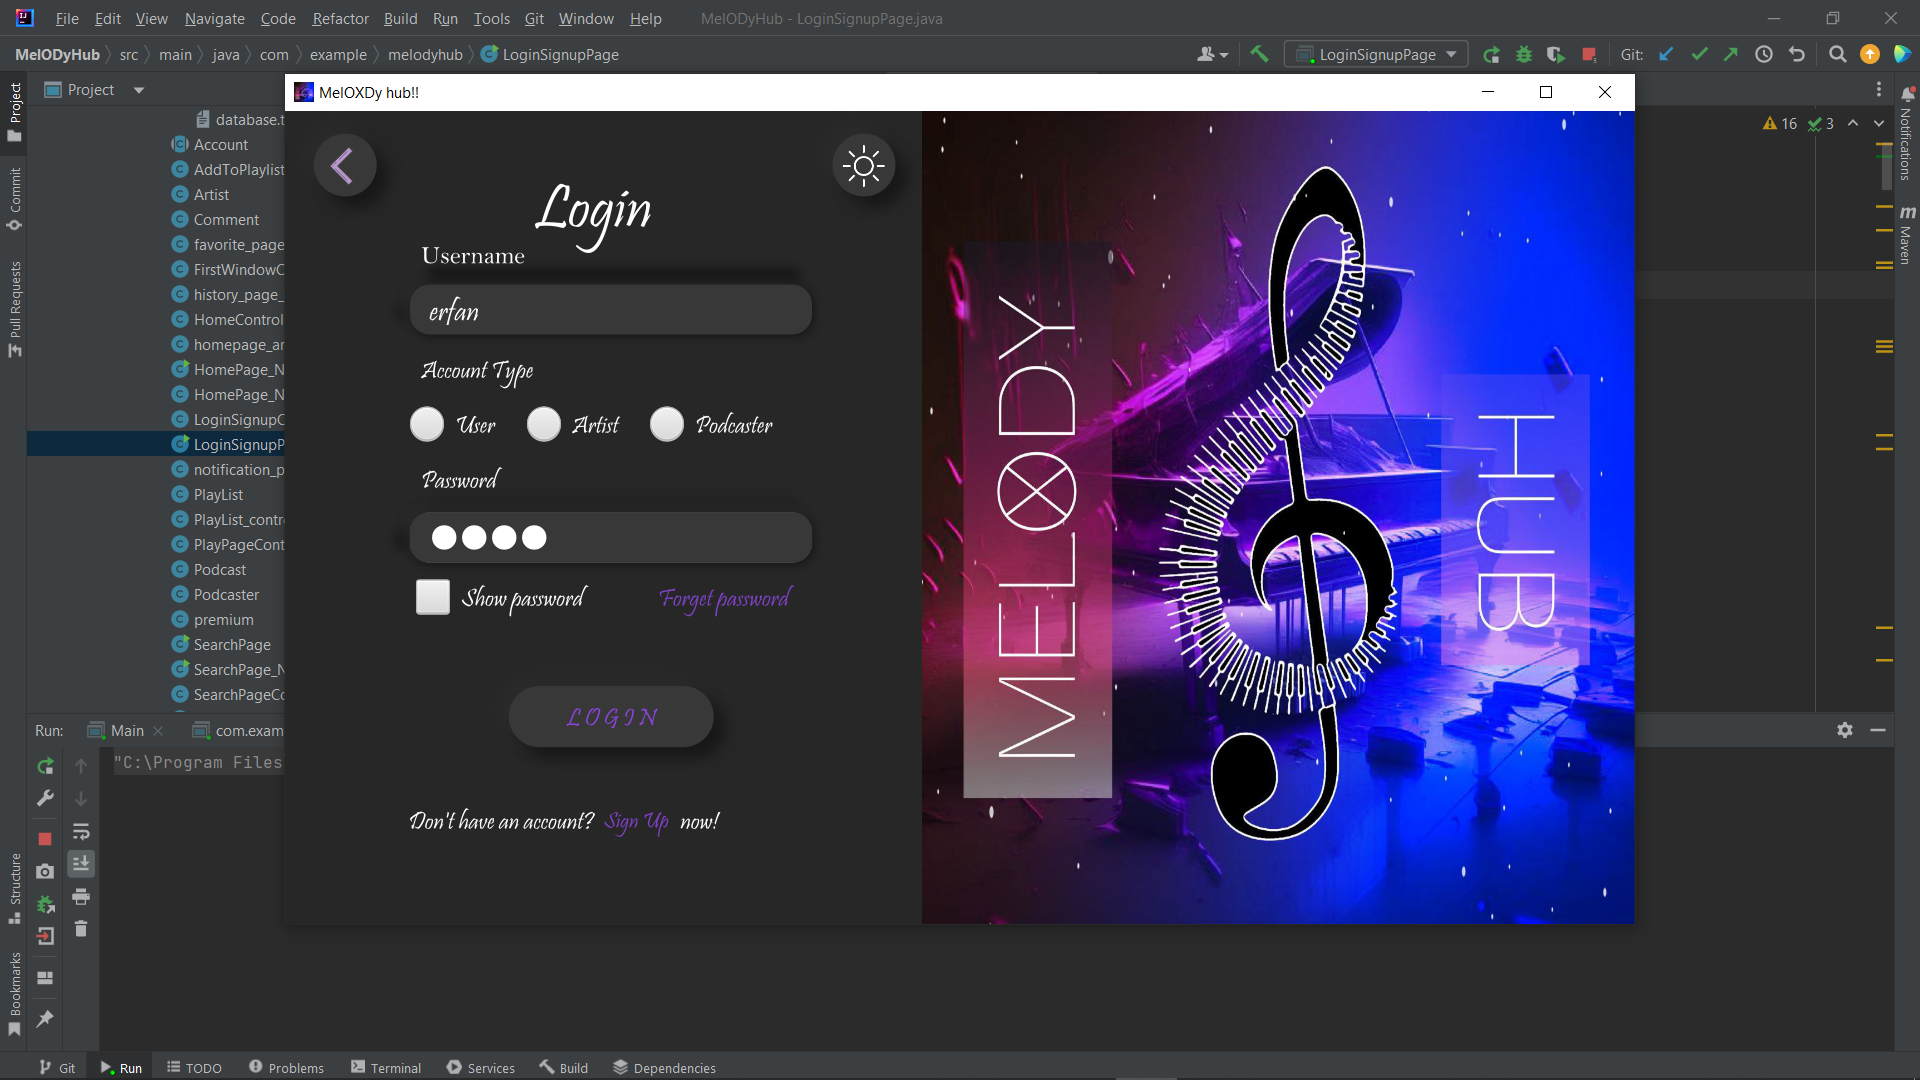Toggle the app theme with the sun icon
Viewport: 1920px width, 1080px height.
(x=864, y=165)
